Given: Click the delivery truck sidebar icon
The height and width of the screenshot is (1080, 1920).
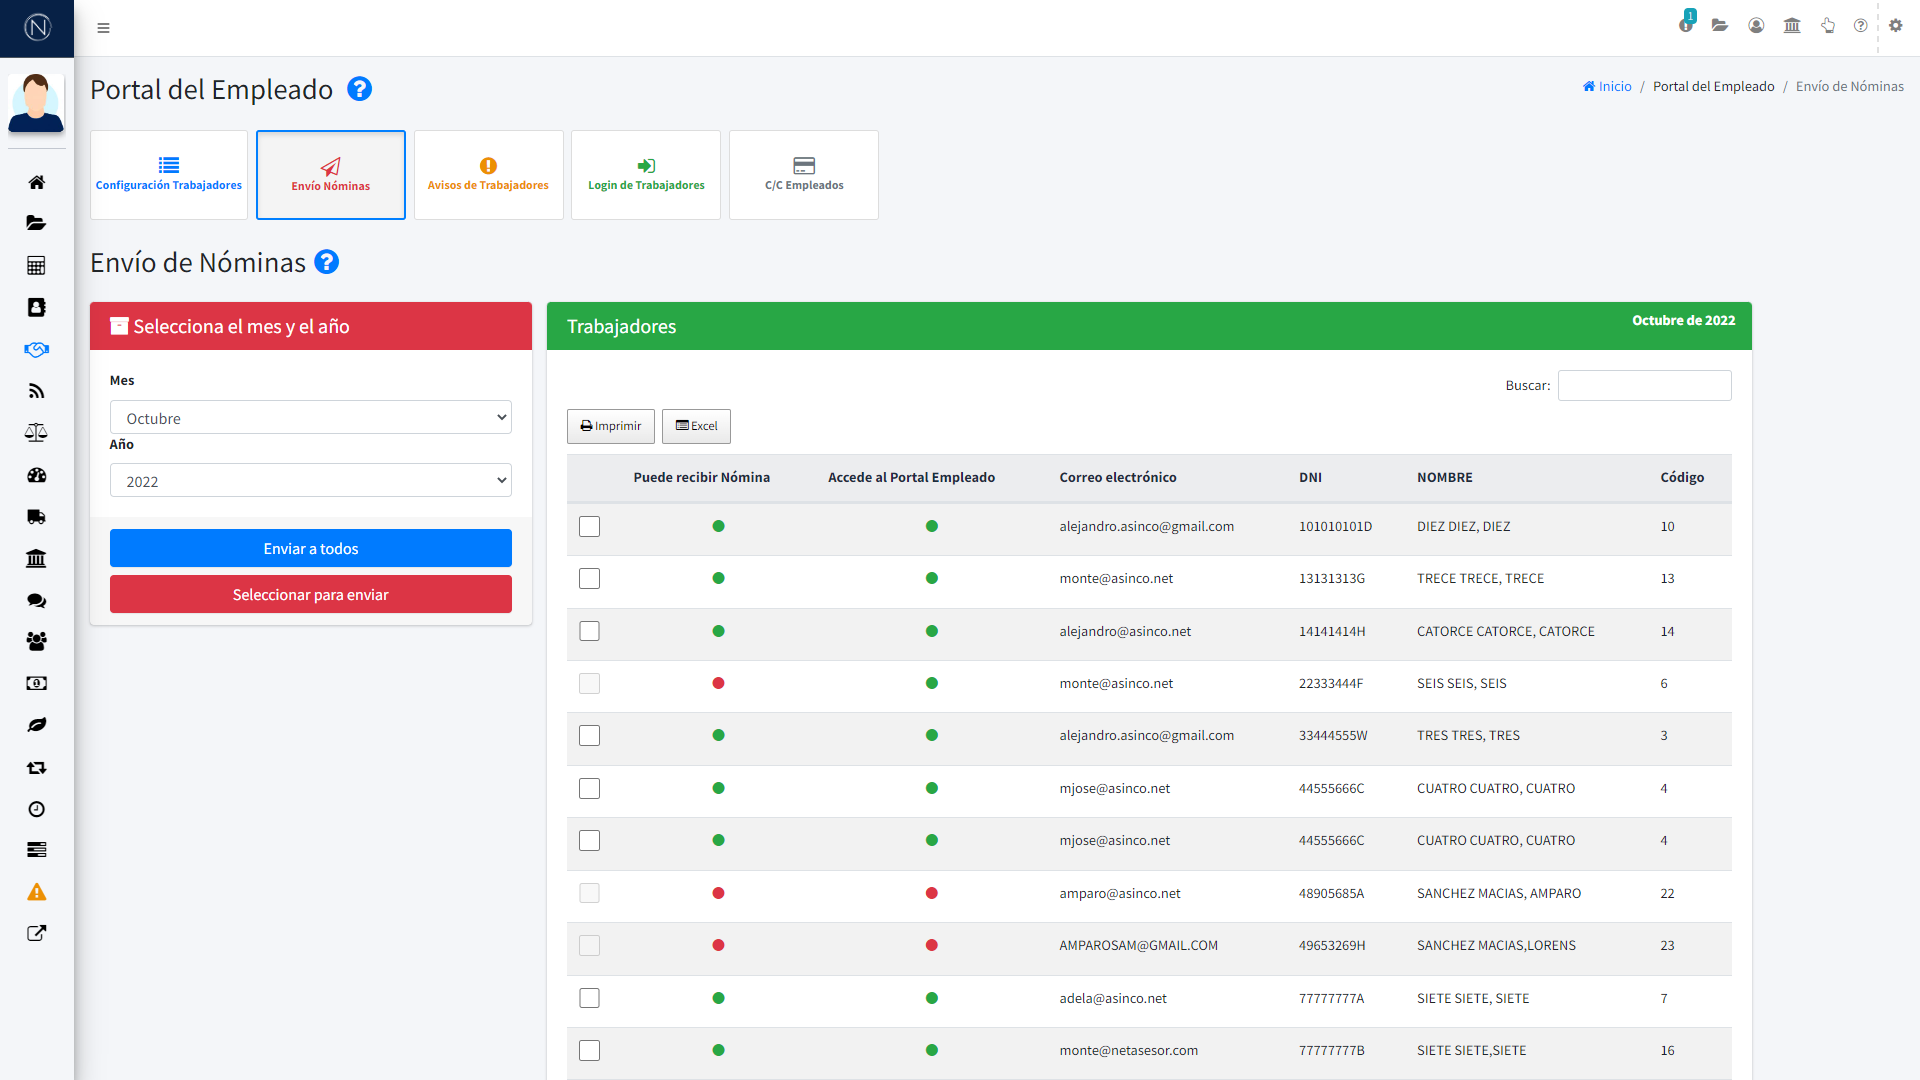Looking at the screenshot, I should [x=36, y=517].
